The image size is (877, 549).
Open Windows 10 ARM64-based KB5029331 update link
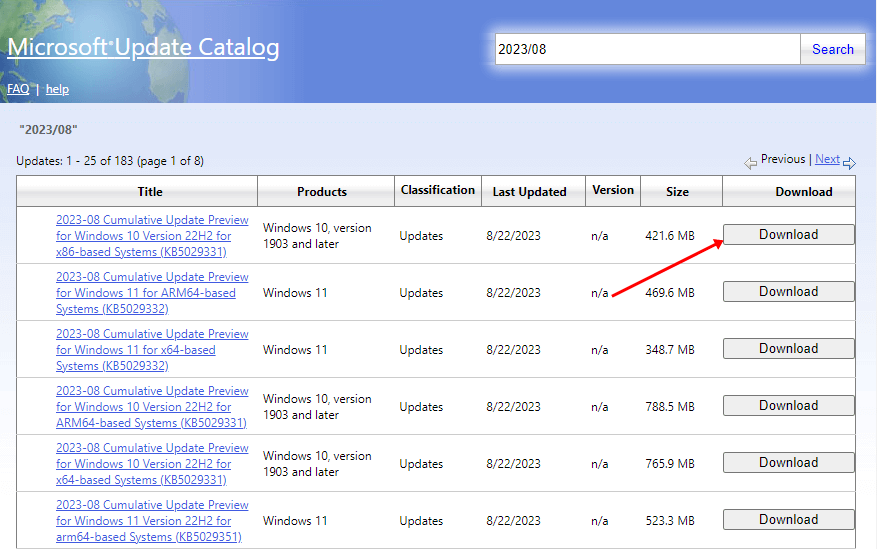point(152,407)
